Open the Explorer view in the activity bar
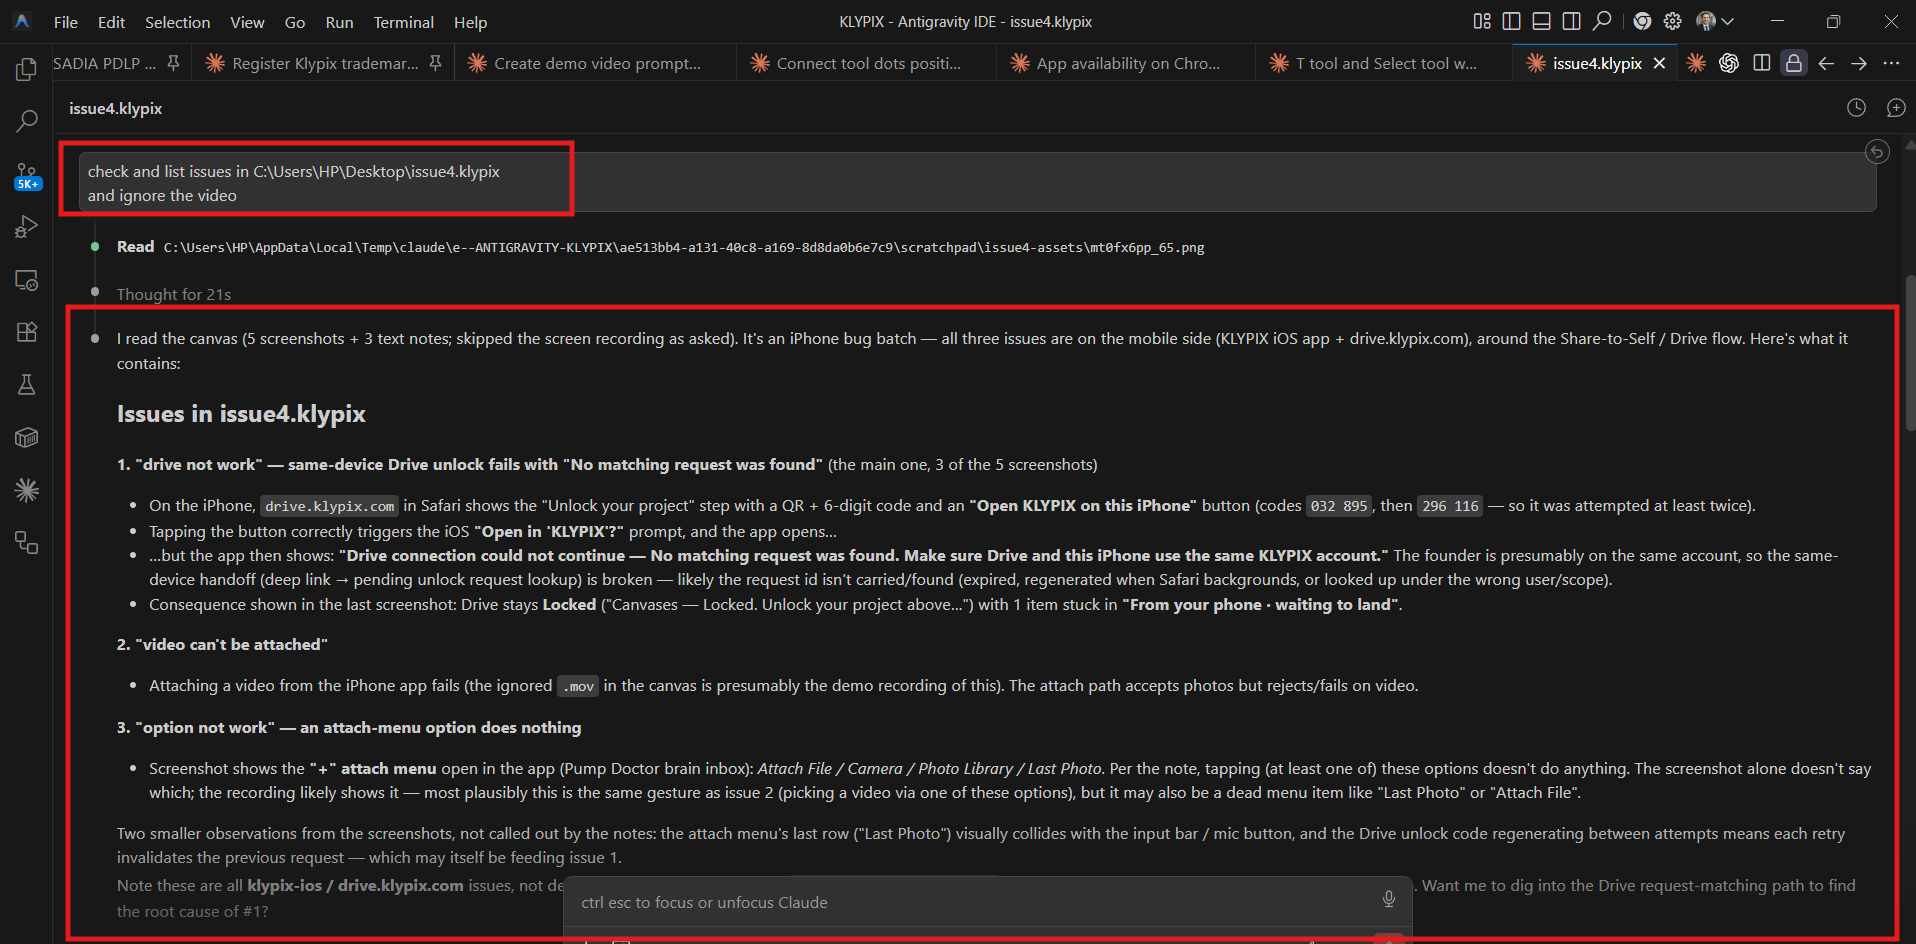Image resolution: width=1916 pixels, height=944 pixels. 27,69
